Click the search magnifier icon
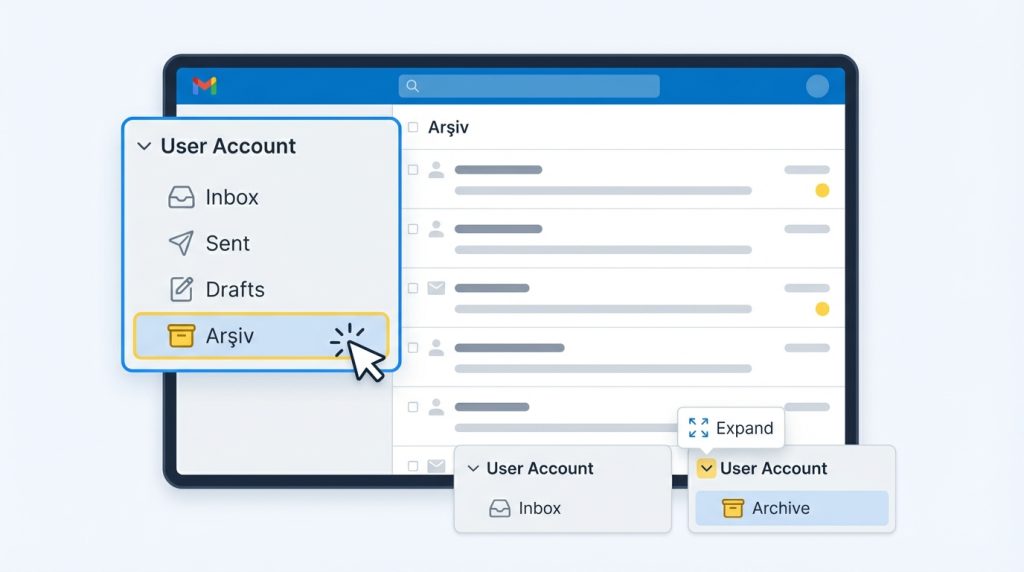1024x572 pixels. click(x=412, y=86)
